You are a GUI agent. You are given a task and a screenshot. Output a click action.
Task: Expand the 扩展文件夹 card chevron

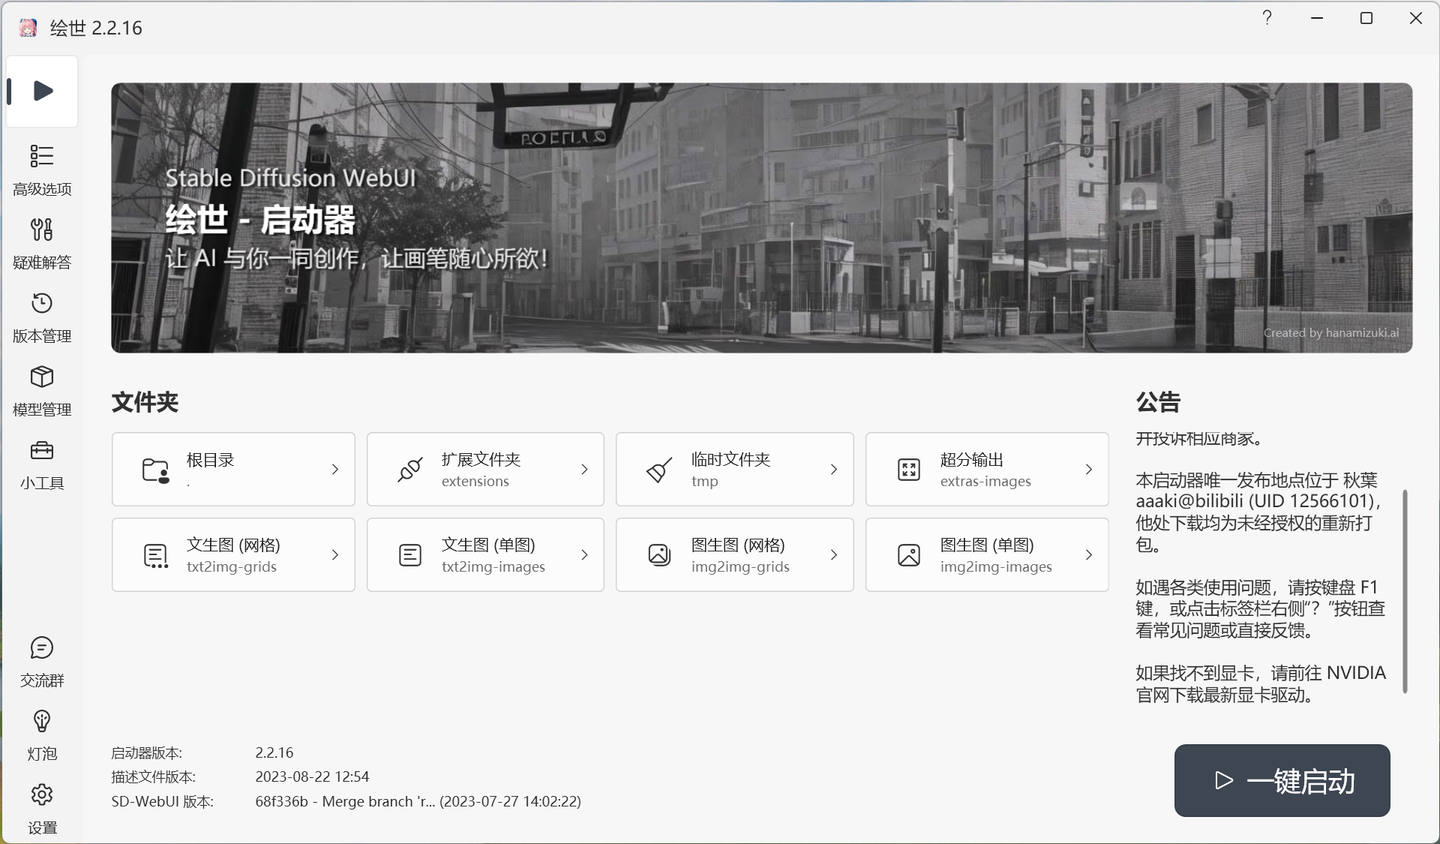coord(585,469)
